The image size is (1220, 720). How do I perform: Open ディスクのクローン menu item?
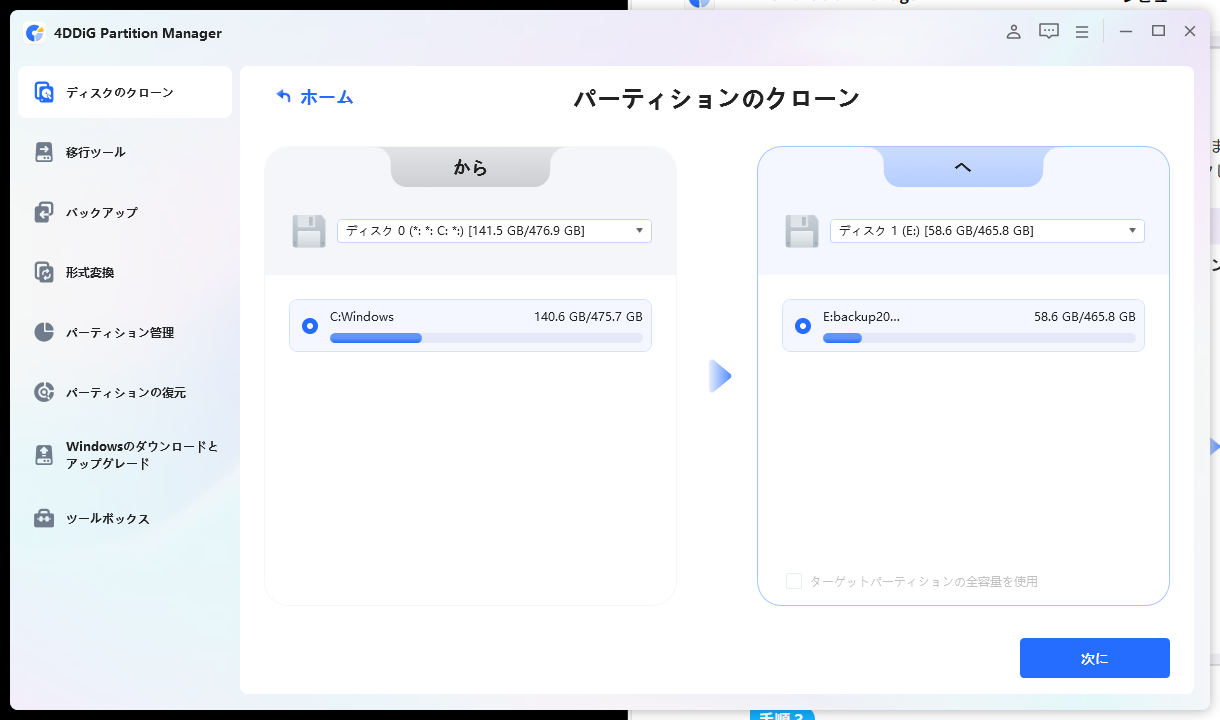tap(125, 92)
